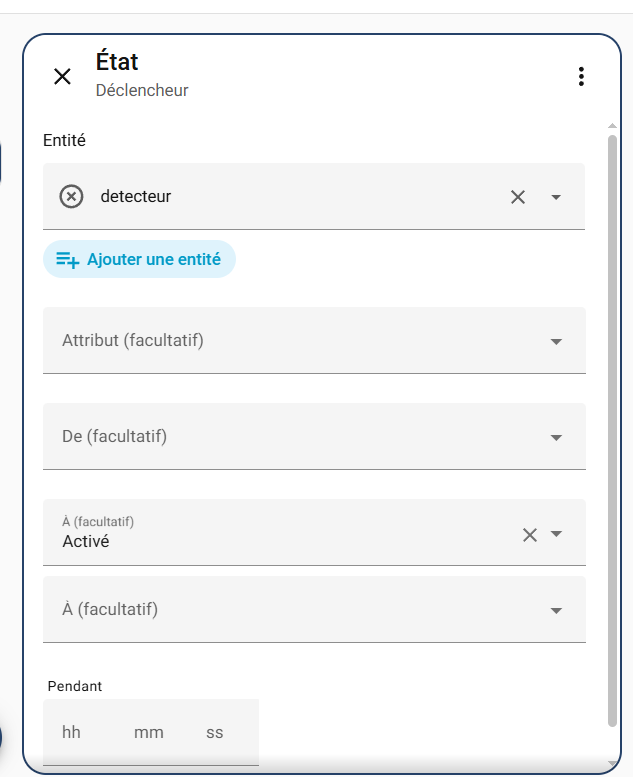
Task: Expand the detecteur entity dropdown arrow
Action: click(x=556, y=197)
